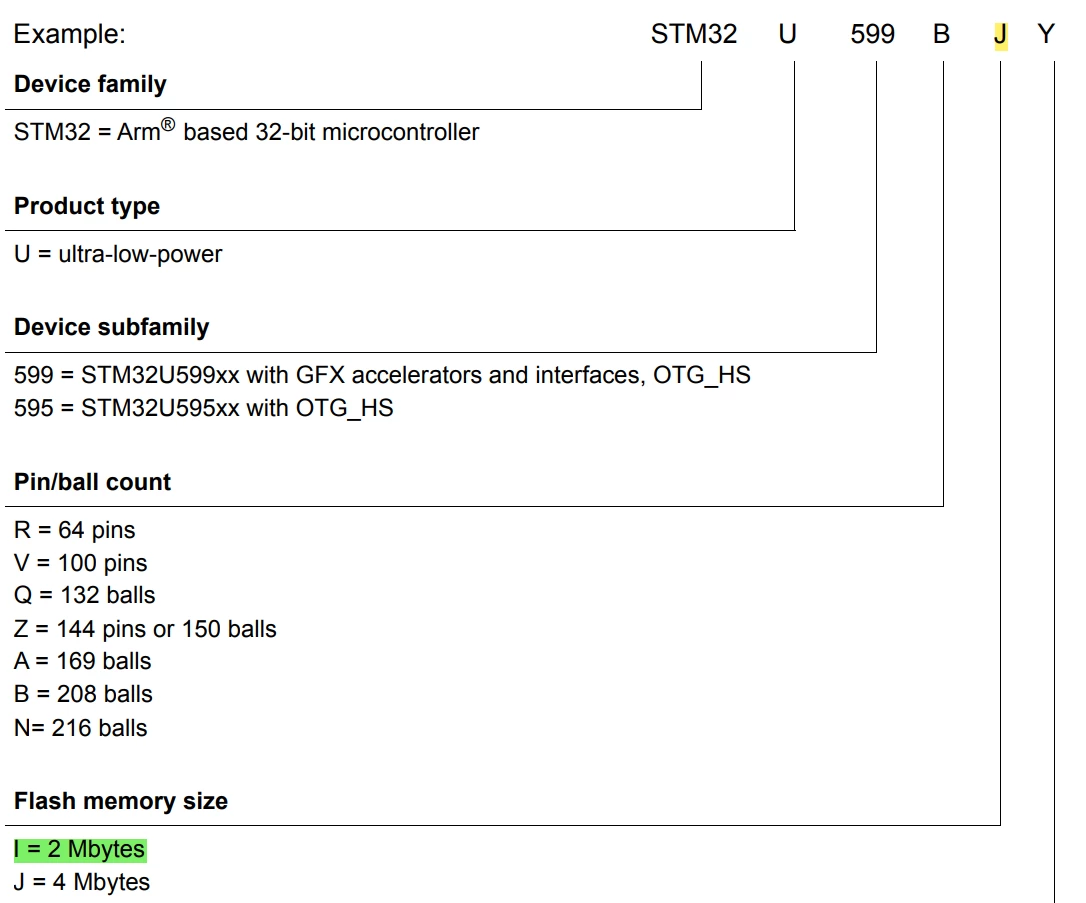
Task: Click the 595 = STM32U595xx description line
Action: [204, 408]
